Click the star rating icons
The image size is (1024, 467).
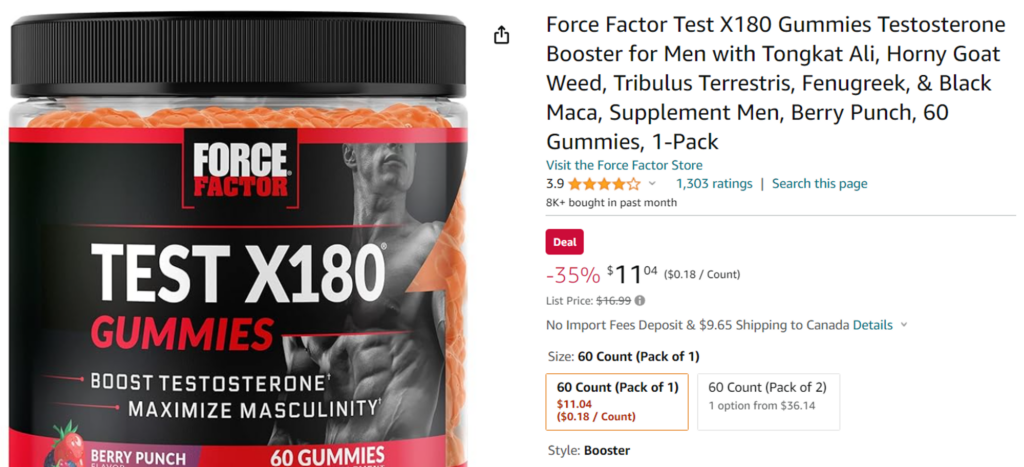(604, 184)
